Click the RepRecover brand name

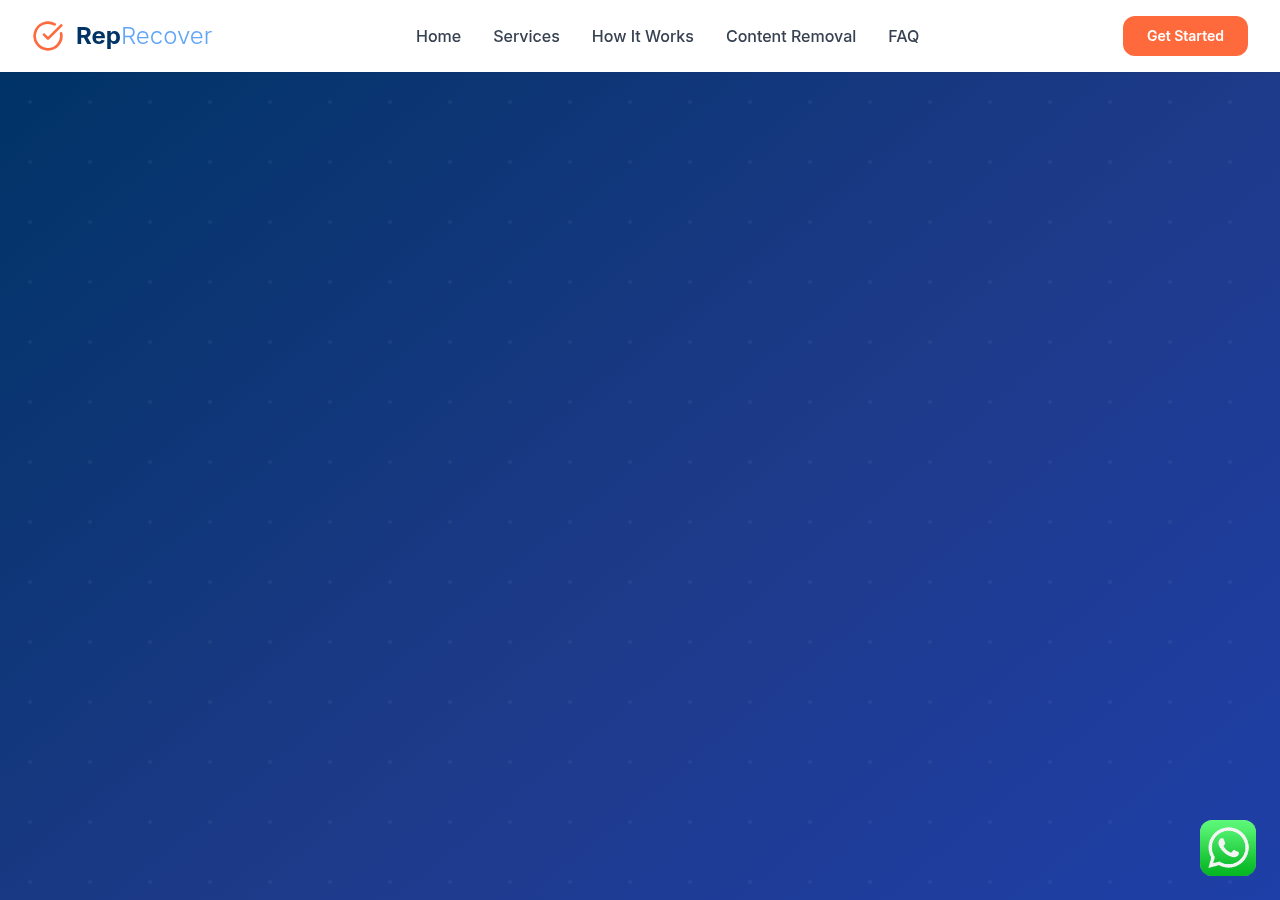(x=144, y=36)
